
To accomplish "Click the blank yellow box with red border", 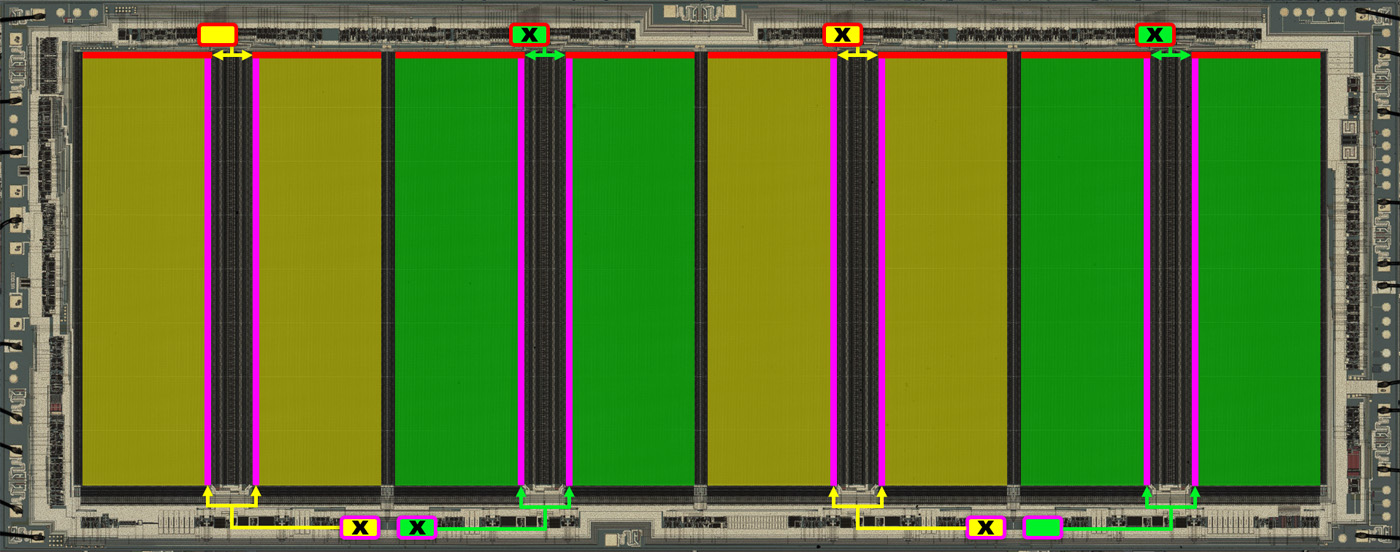I will 217,35.
